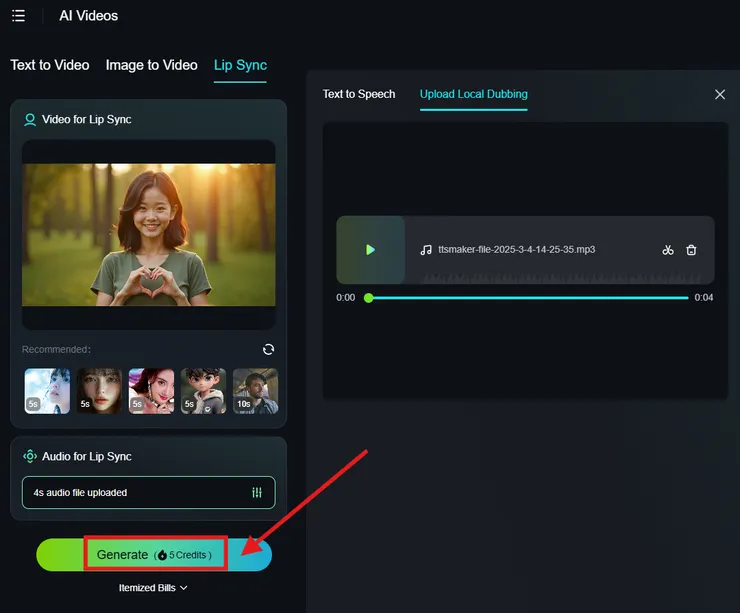Select the second recommended face thumbnail
Image resolution: width=740 pixels, height=613 pixels.
(99, 391)
